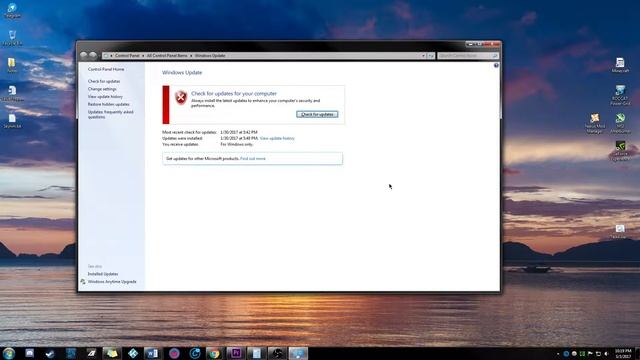This screenshot has height=360, width=640.
Task: Click All Control Panel Items breadcrumb
Action: click(167, 56)
